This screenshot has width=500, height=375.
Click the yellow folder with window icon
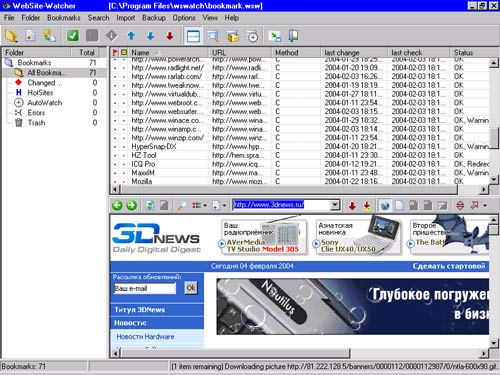pyautogui.click(x=233, y=36)
